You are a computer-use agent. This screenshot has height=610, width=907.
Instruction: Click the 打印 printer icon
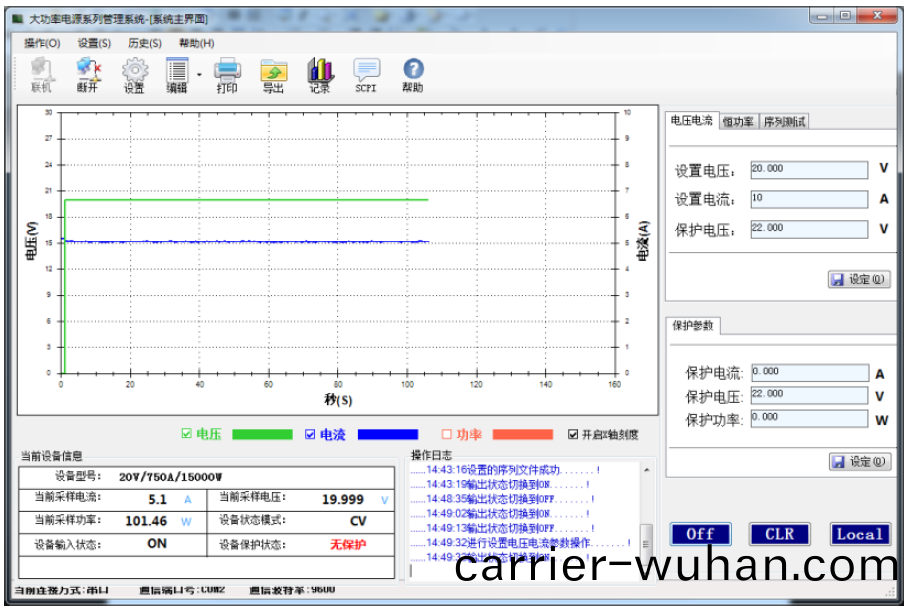[228, 72]
